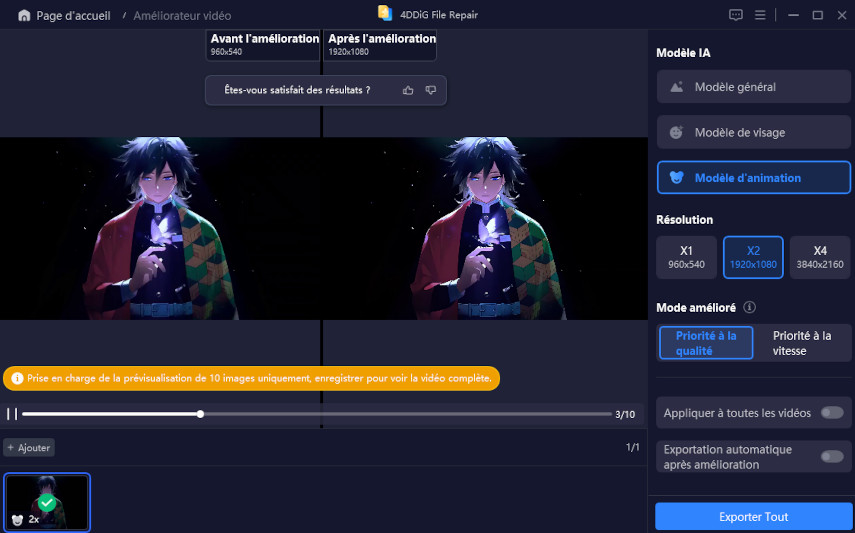The height and width of the screenshot is (533, 855).
Task: Click the preview progress slider handle
Action: coord(201,414)
